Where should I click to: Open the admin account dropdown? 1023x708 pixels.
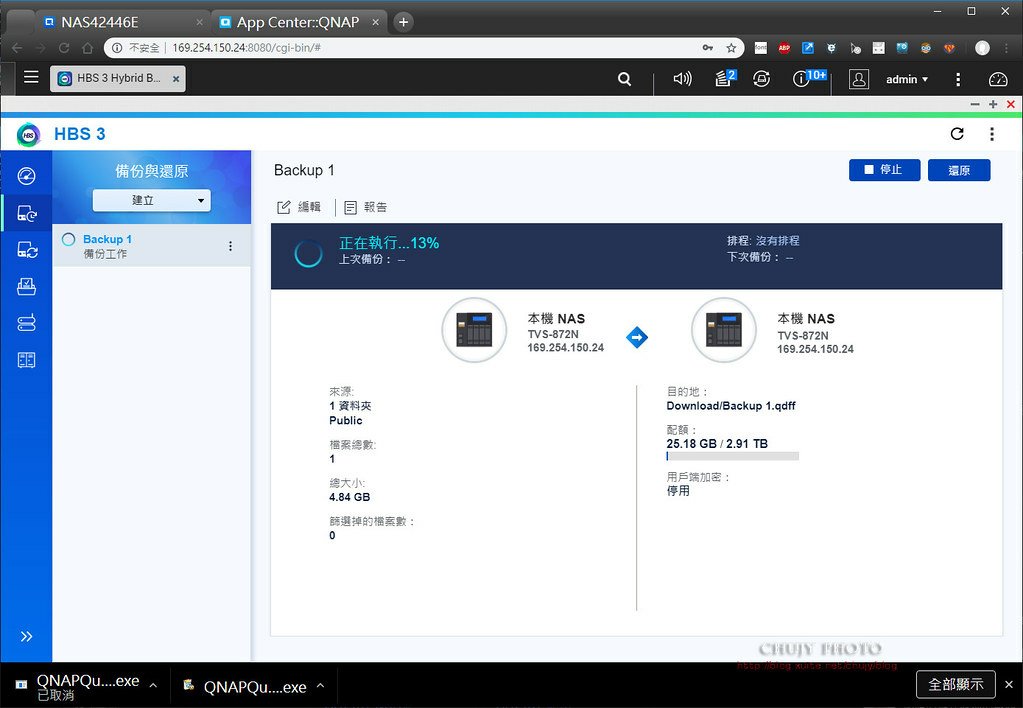click(907, 79)
